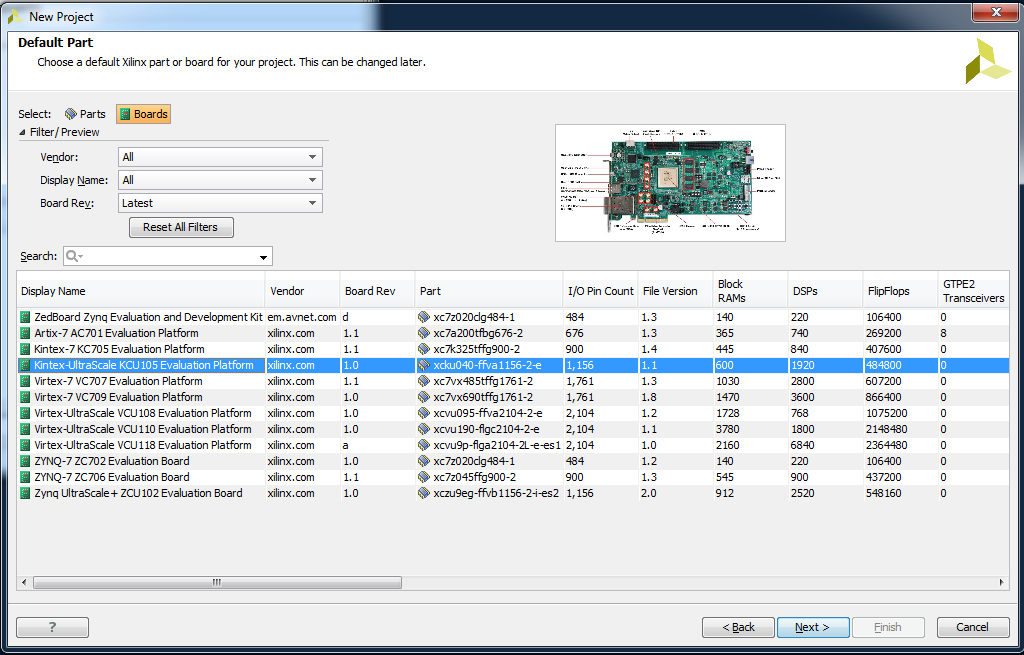Click the Virtex-7 VC709 board icon

click(x=25, y=397)
